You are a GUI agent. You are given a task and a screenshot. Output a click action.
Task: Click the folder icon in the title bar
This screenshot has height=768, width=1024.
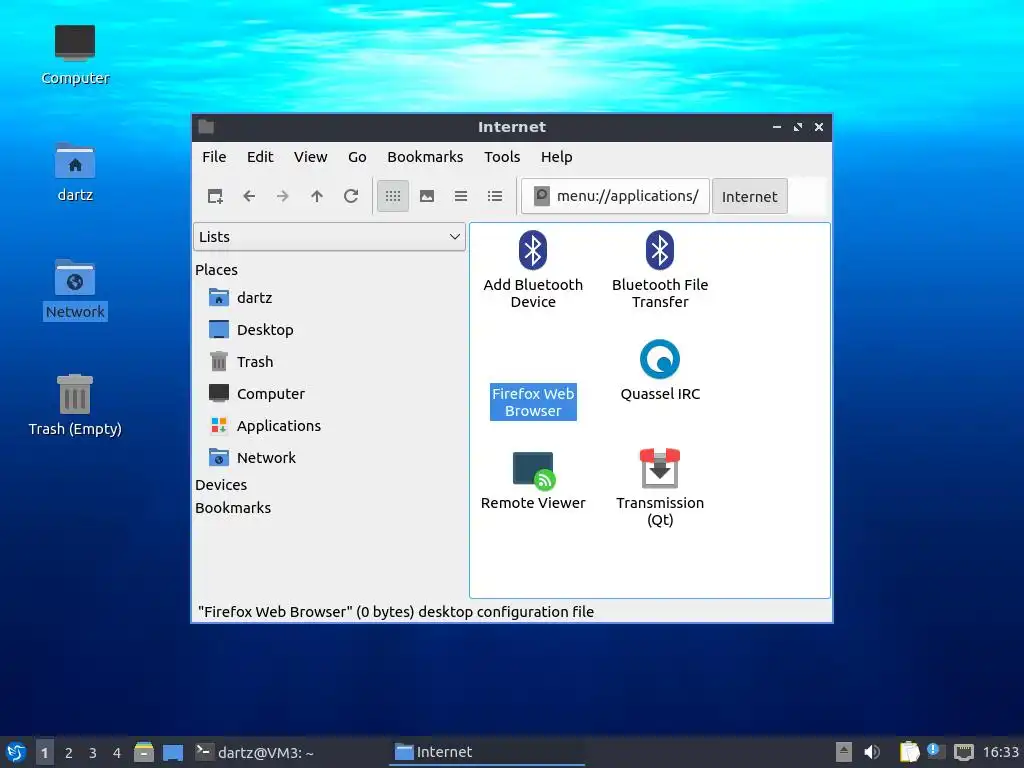point(206,127)
